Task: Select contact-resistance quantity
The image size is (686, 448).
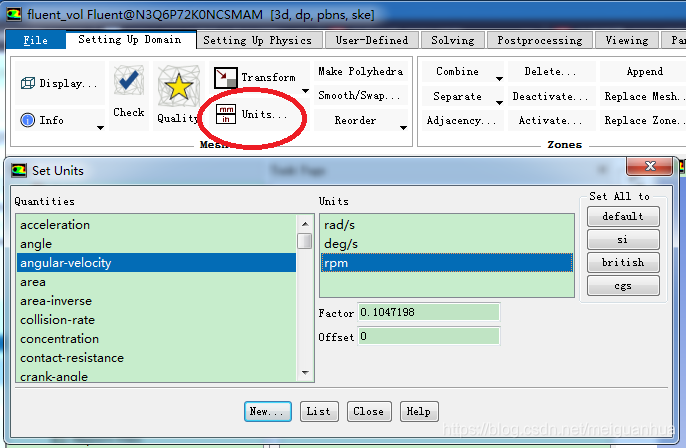Action: [156, 358]
